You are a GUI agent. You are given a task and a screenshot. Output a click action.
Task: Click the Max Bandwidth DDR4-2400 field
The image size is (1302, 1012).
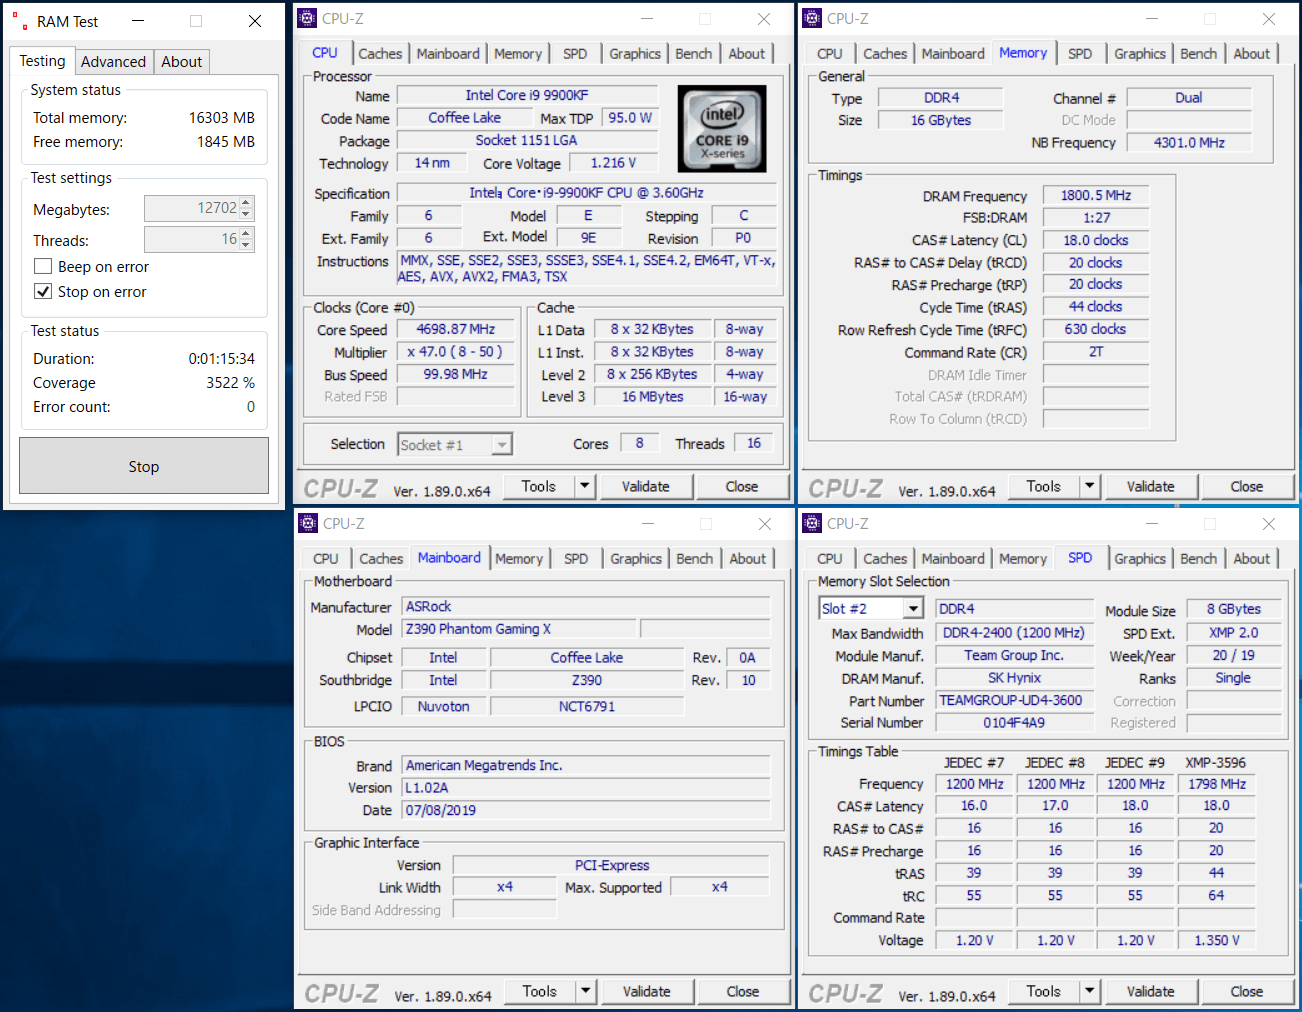(1014, 633)
